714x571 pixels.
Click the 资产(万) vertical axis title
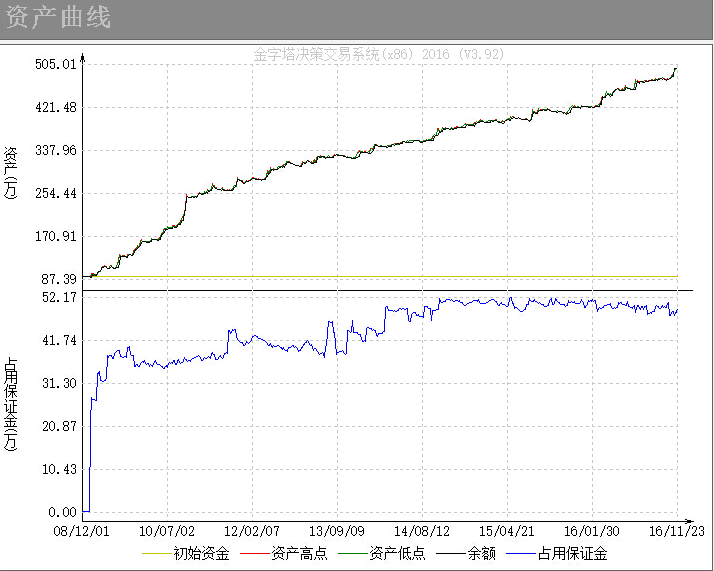[x=10, y=173]
